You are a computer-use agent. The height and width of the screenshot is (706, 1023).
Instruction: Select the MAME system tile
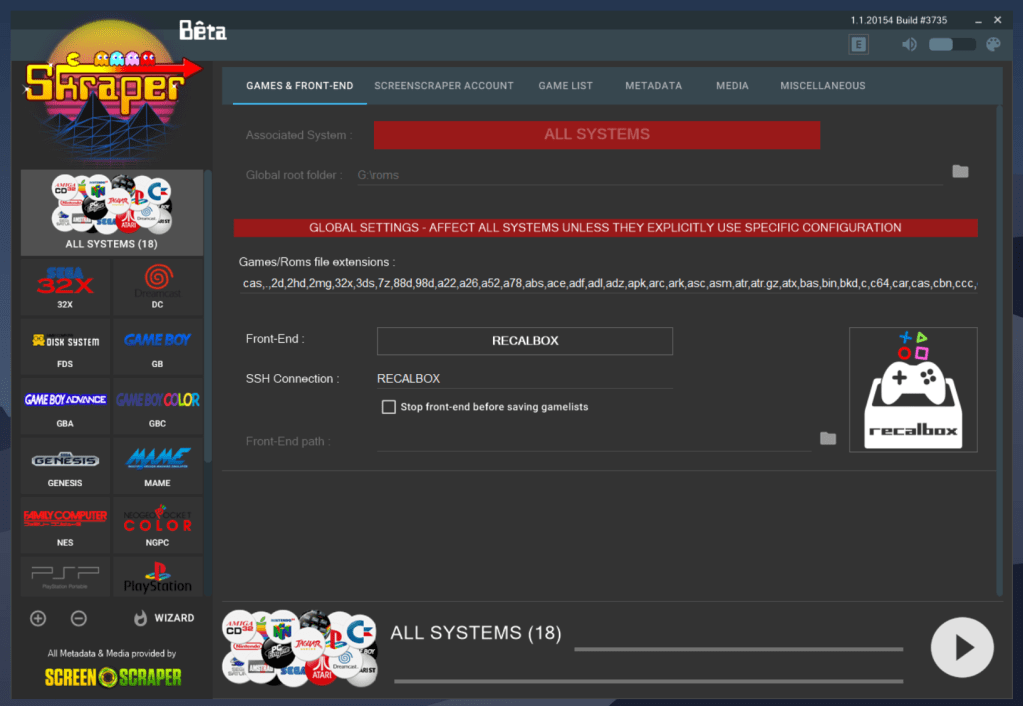click(157, 465)
